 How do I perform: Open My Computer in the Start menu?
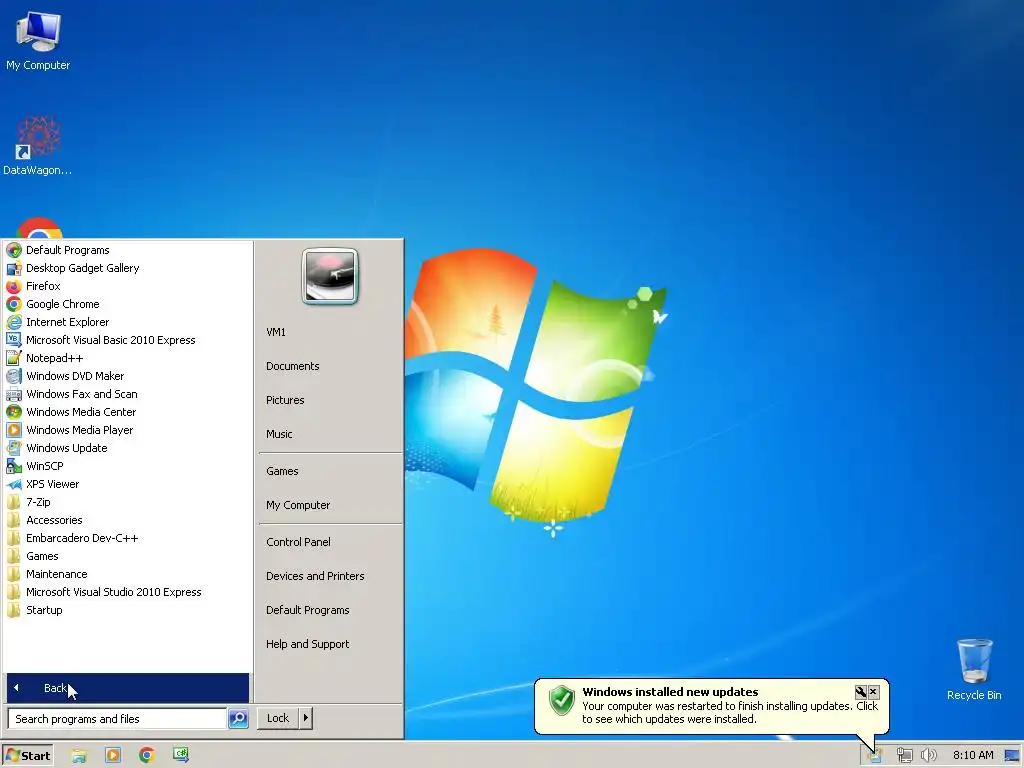[x=298, y=505]
